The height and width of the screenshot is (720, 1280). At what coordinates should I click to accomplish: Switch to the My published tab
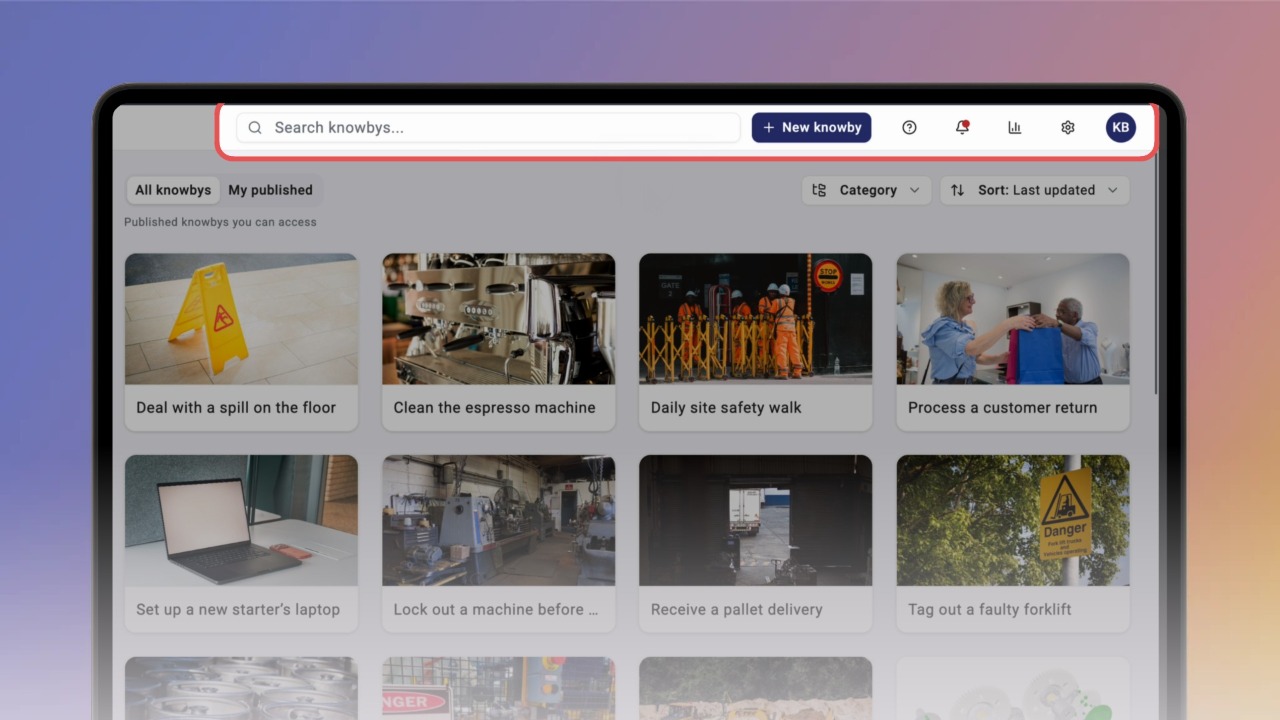click(270, 190)
